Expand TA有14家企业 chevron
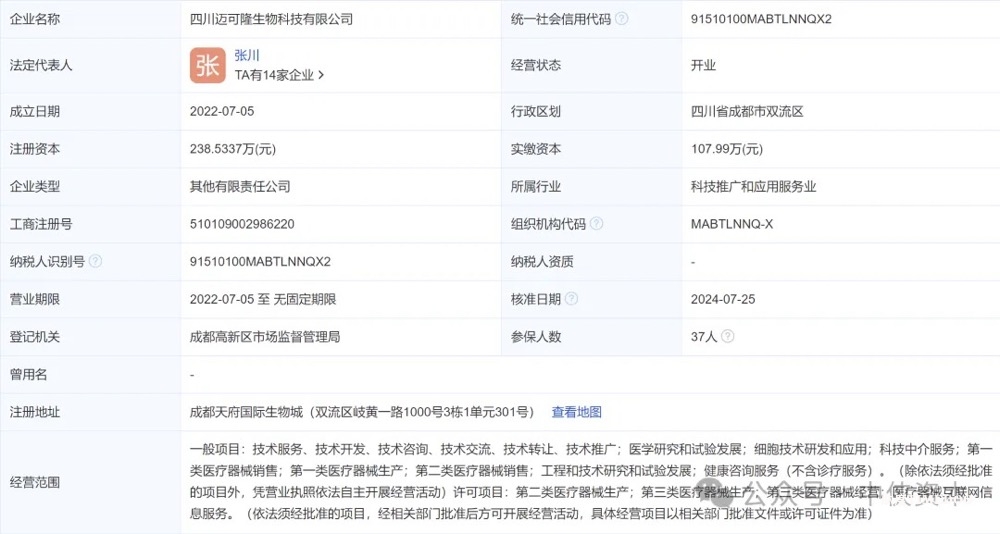 [x=321, y=75]
